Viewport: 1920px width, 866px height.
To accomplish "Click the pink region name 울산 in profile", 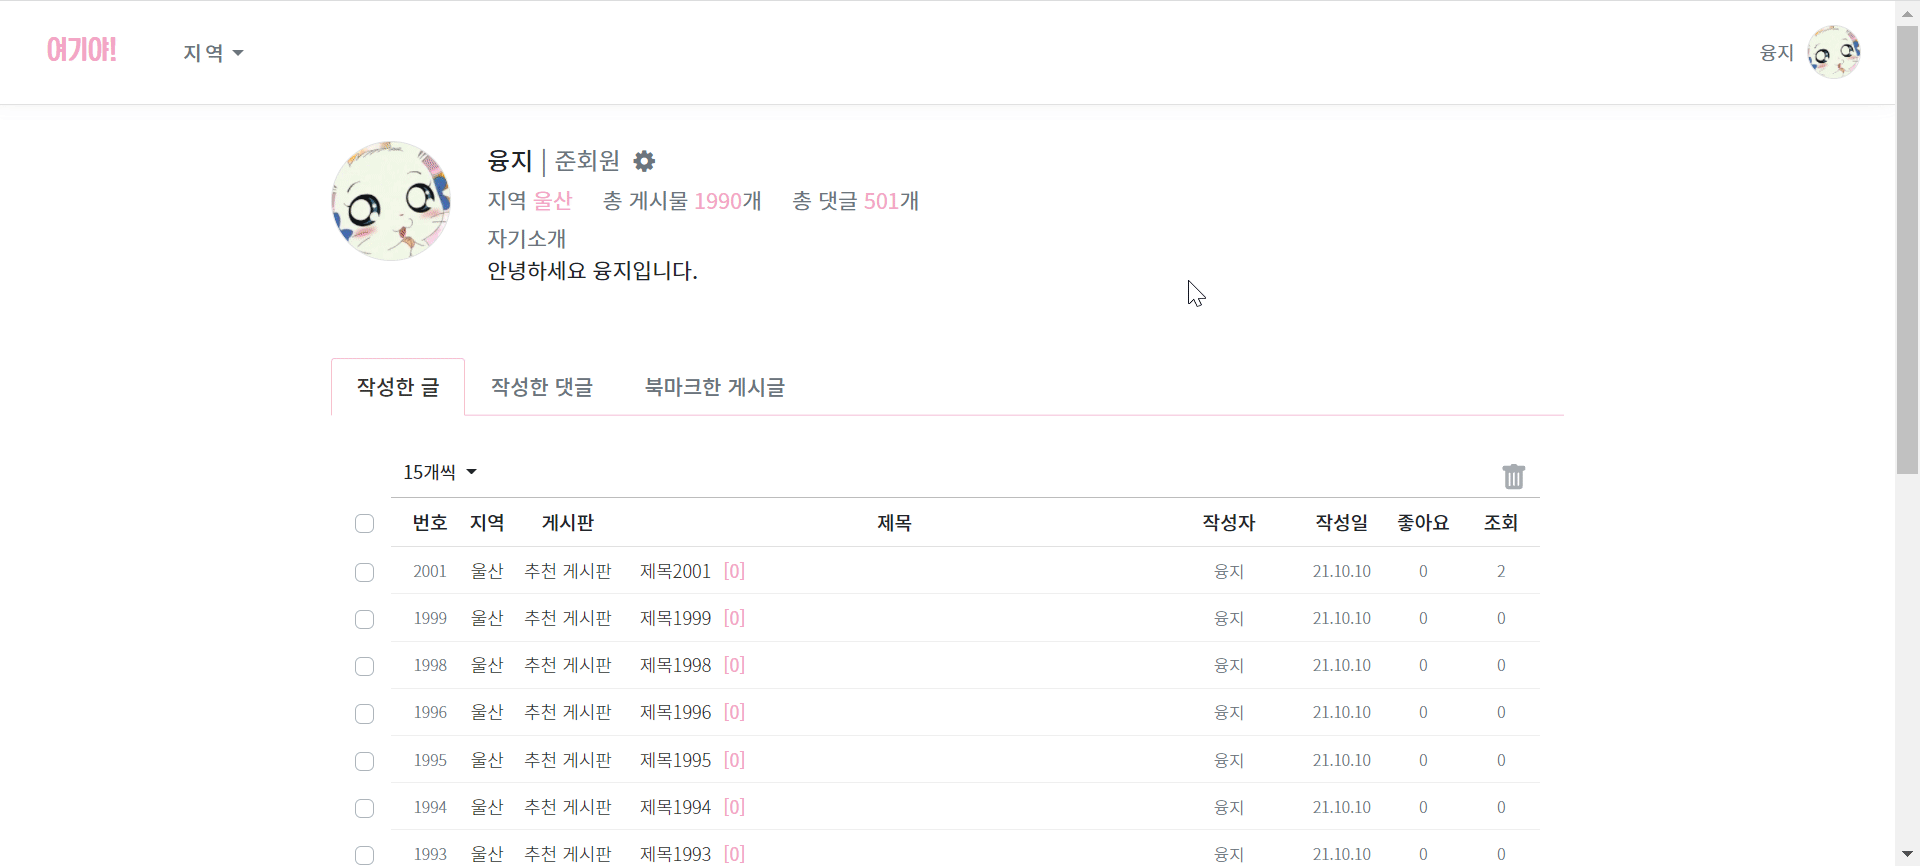I will point(552,201).
